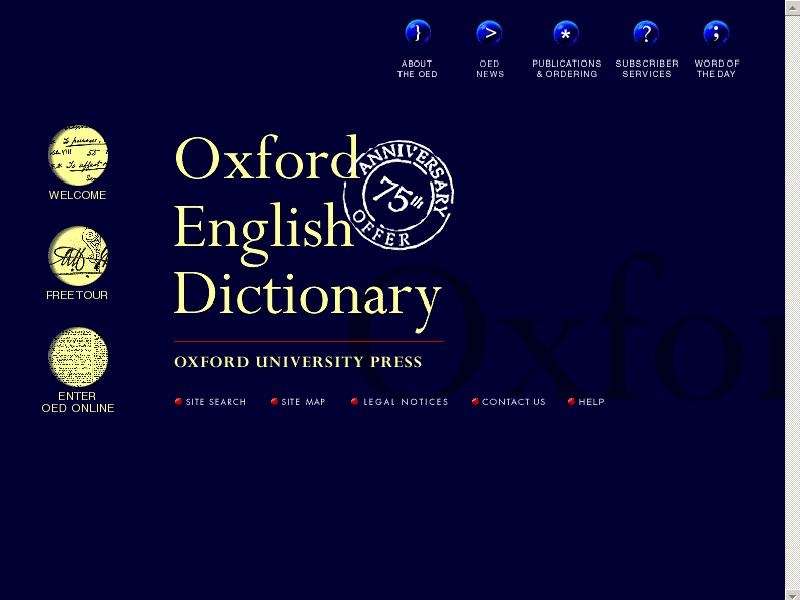Open the blue semicolon Word of the Day icon

point(716,33)
